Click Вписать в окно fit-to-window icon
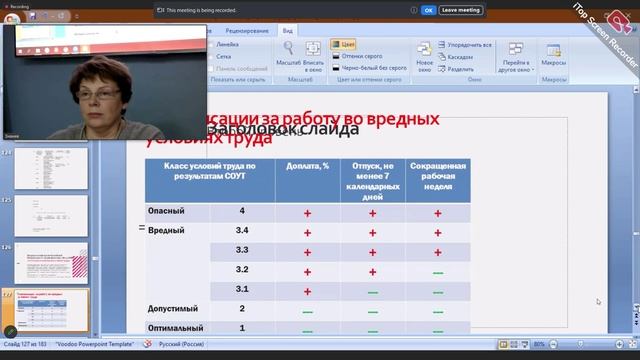640x360 pixels. (x=313, y=56)
